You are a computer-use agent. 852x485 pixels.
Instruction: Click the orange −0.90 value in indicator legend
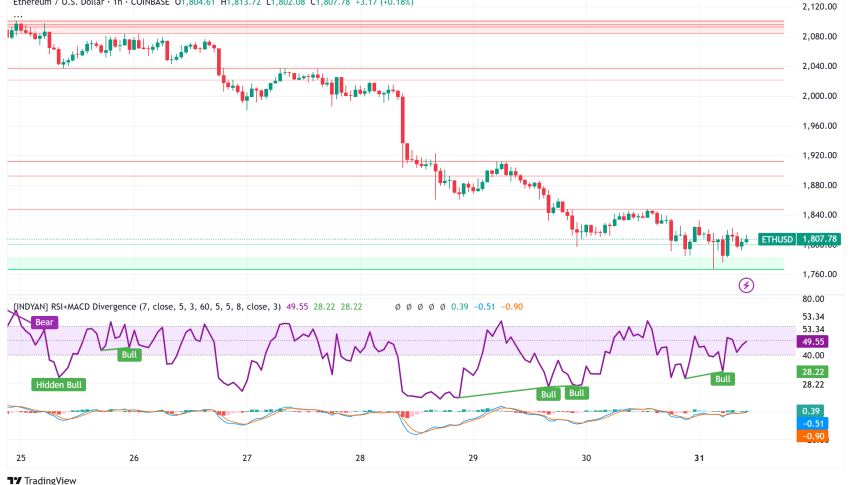point(512,307)
